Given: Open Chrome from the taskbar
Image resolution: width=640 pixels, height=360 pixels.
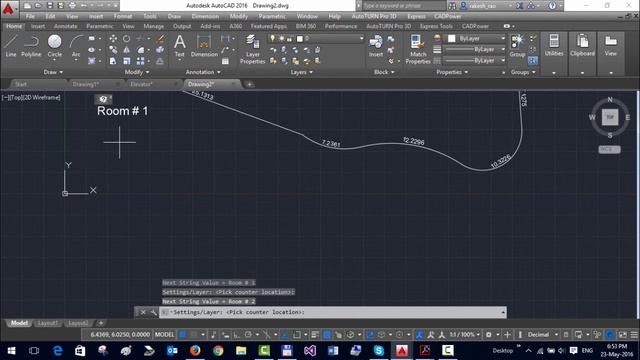Looking at the screenshot, I should coord(218,350).
